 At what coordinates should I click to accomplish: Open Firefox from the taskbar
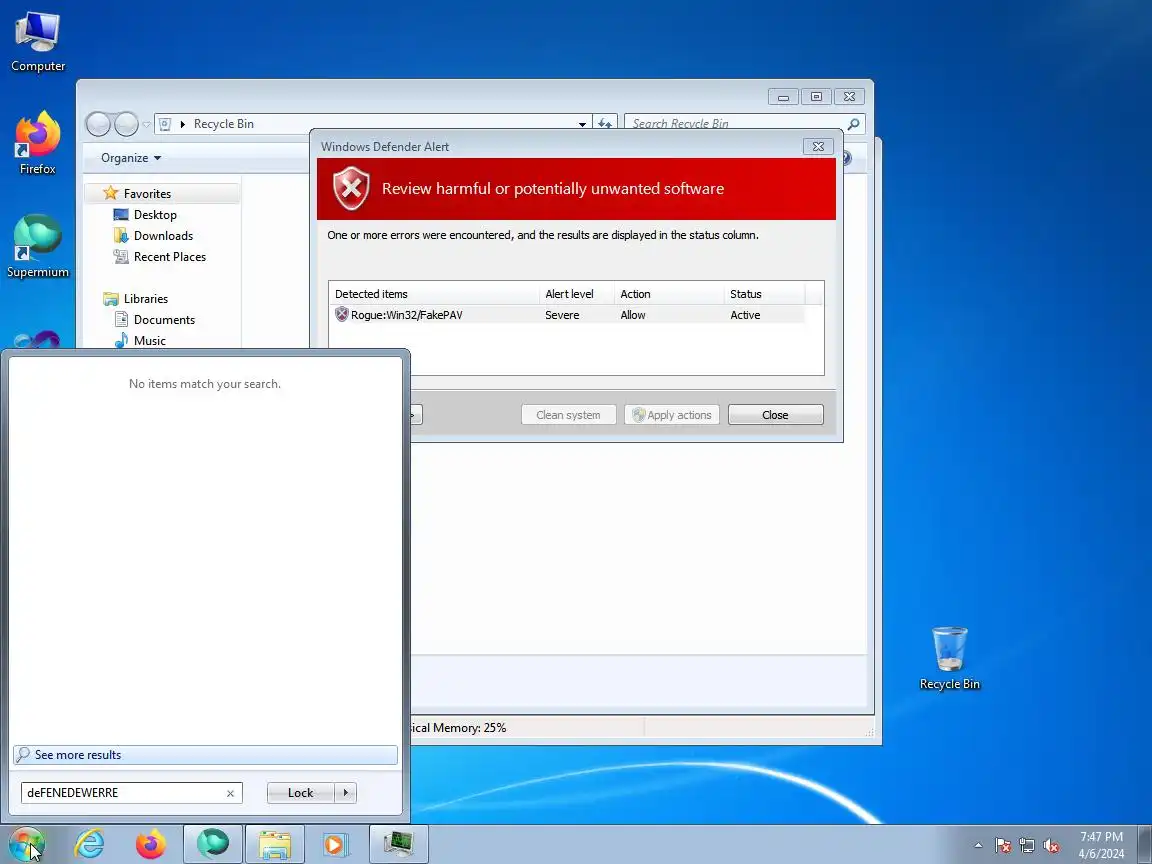point(151,844)
